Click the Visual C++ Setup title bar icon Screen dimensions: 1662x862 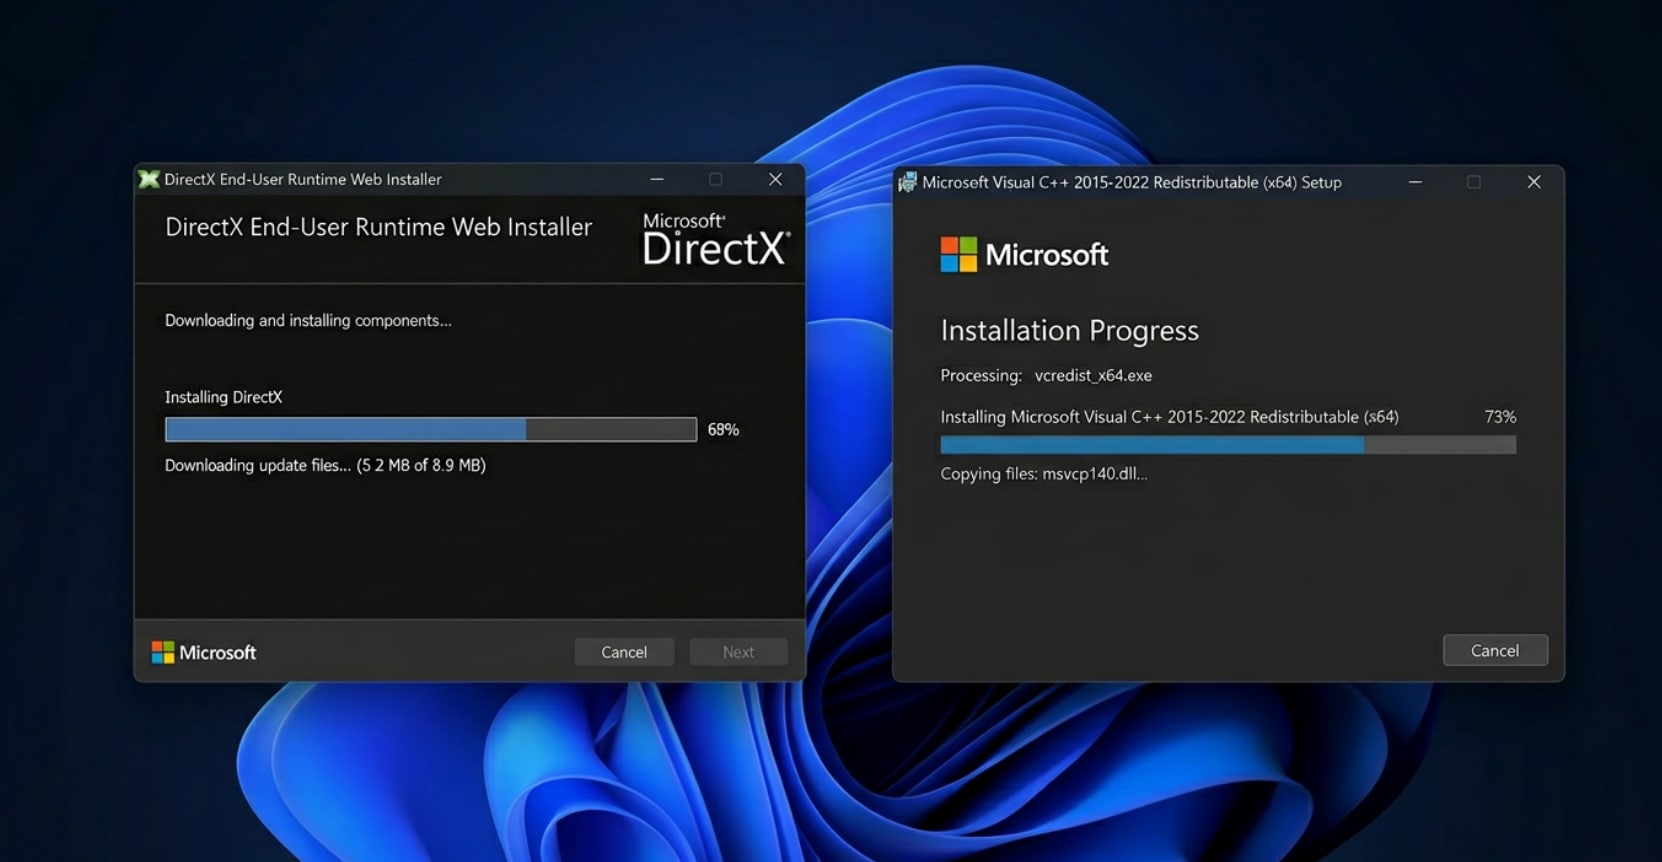pos(908,182)
